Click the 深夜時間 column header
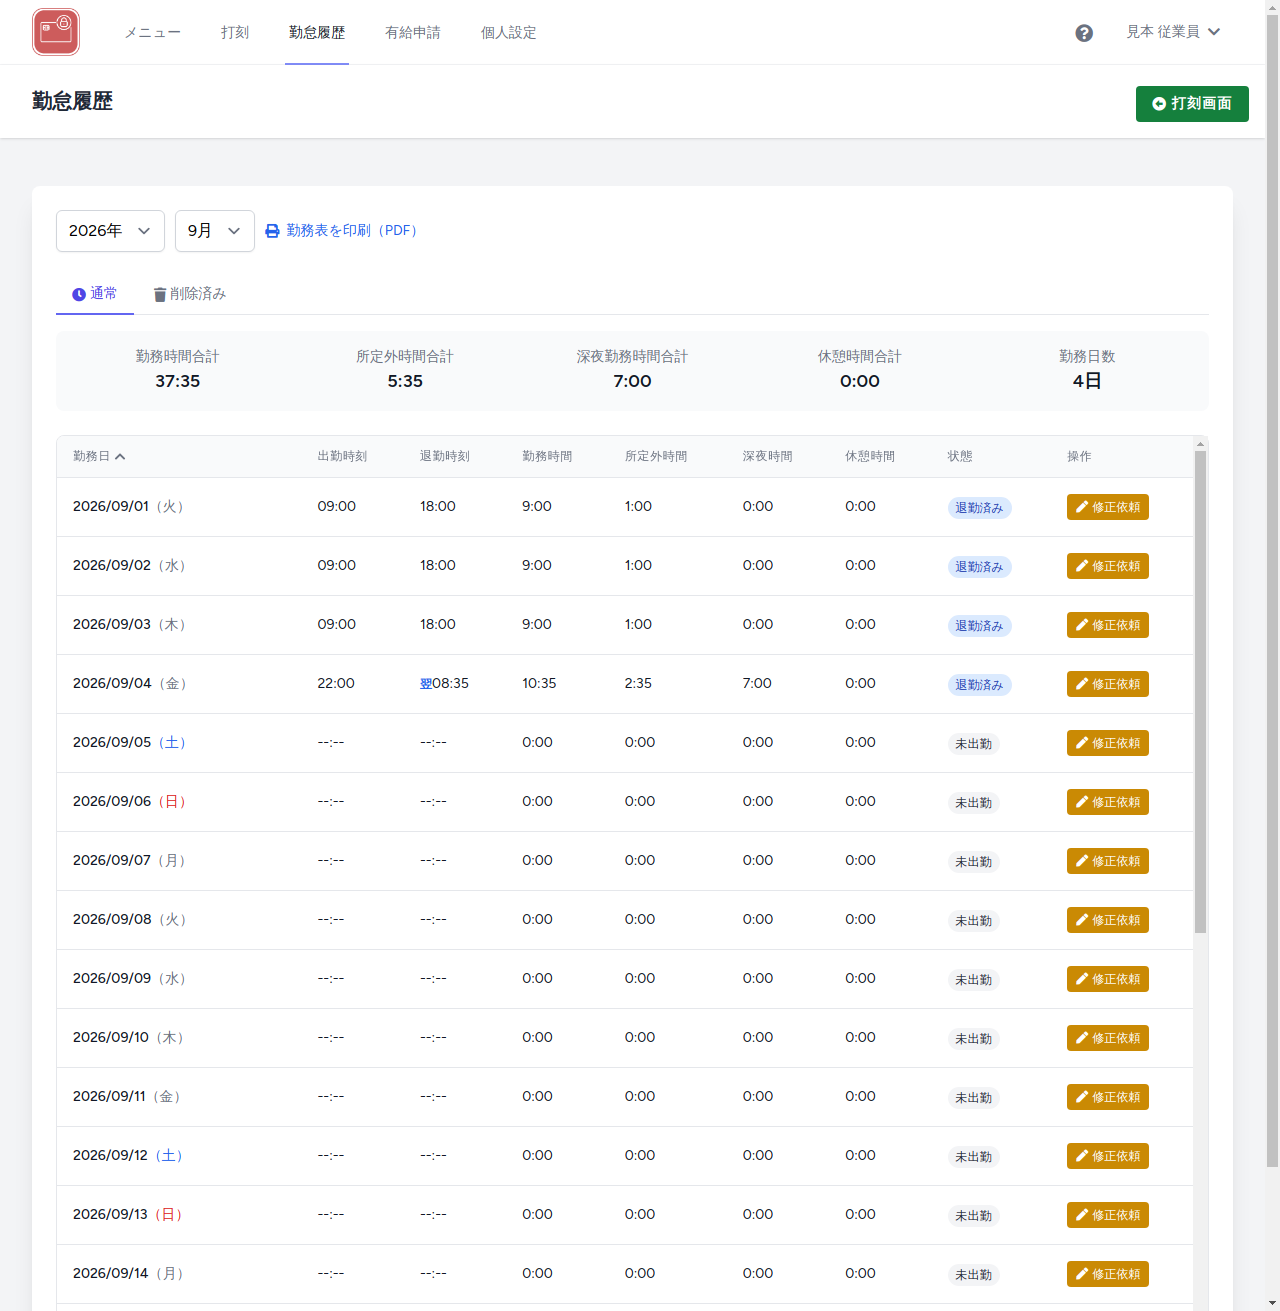1280x1311 pixels. 768,456
